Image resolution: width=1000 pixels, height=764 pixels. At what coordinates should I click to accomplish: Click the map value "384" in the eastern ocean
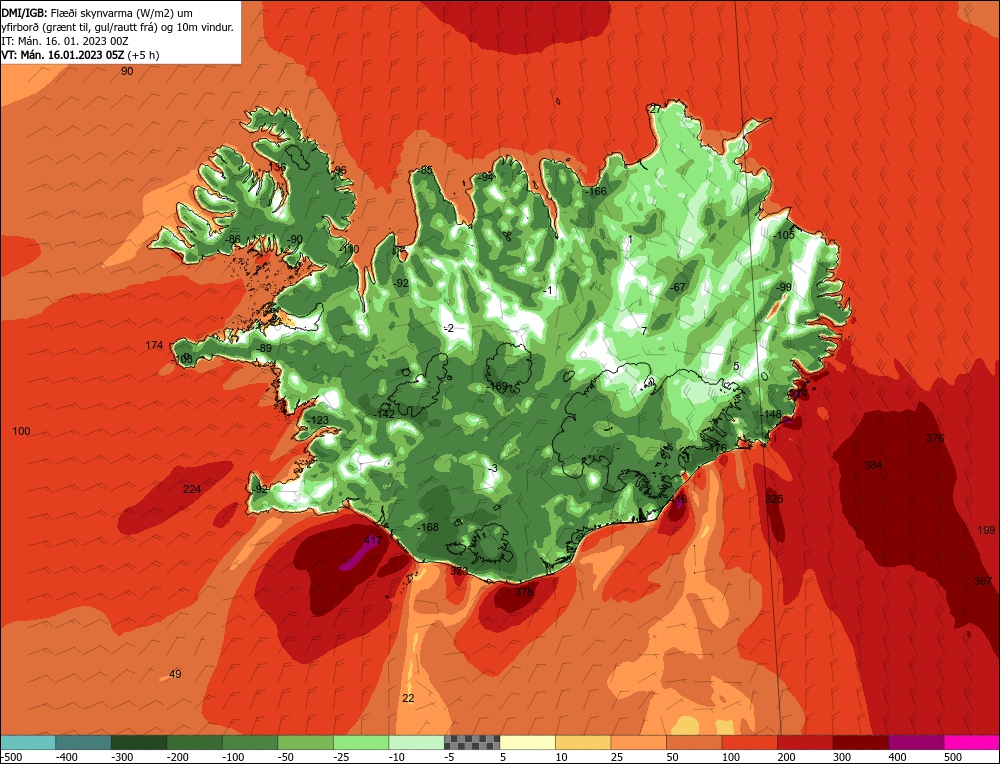click(x=873, y=465)
